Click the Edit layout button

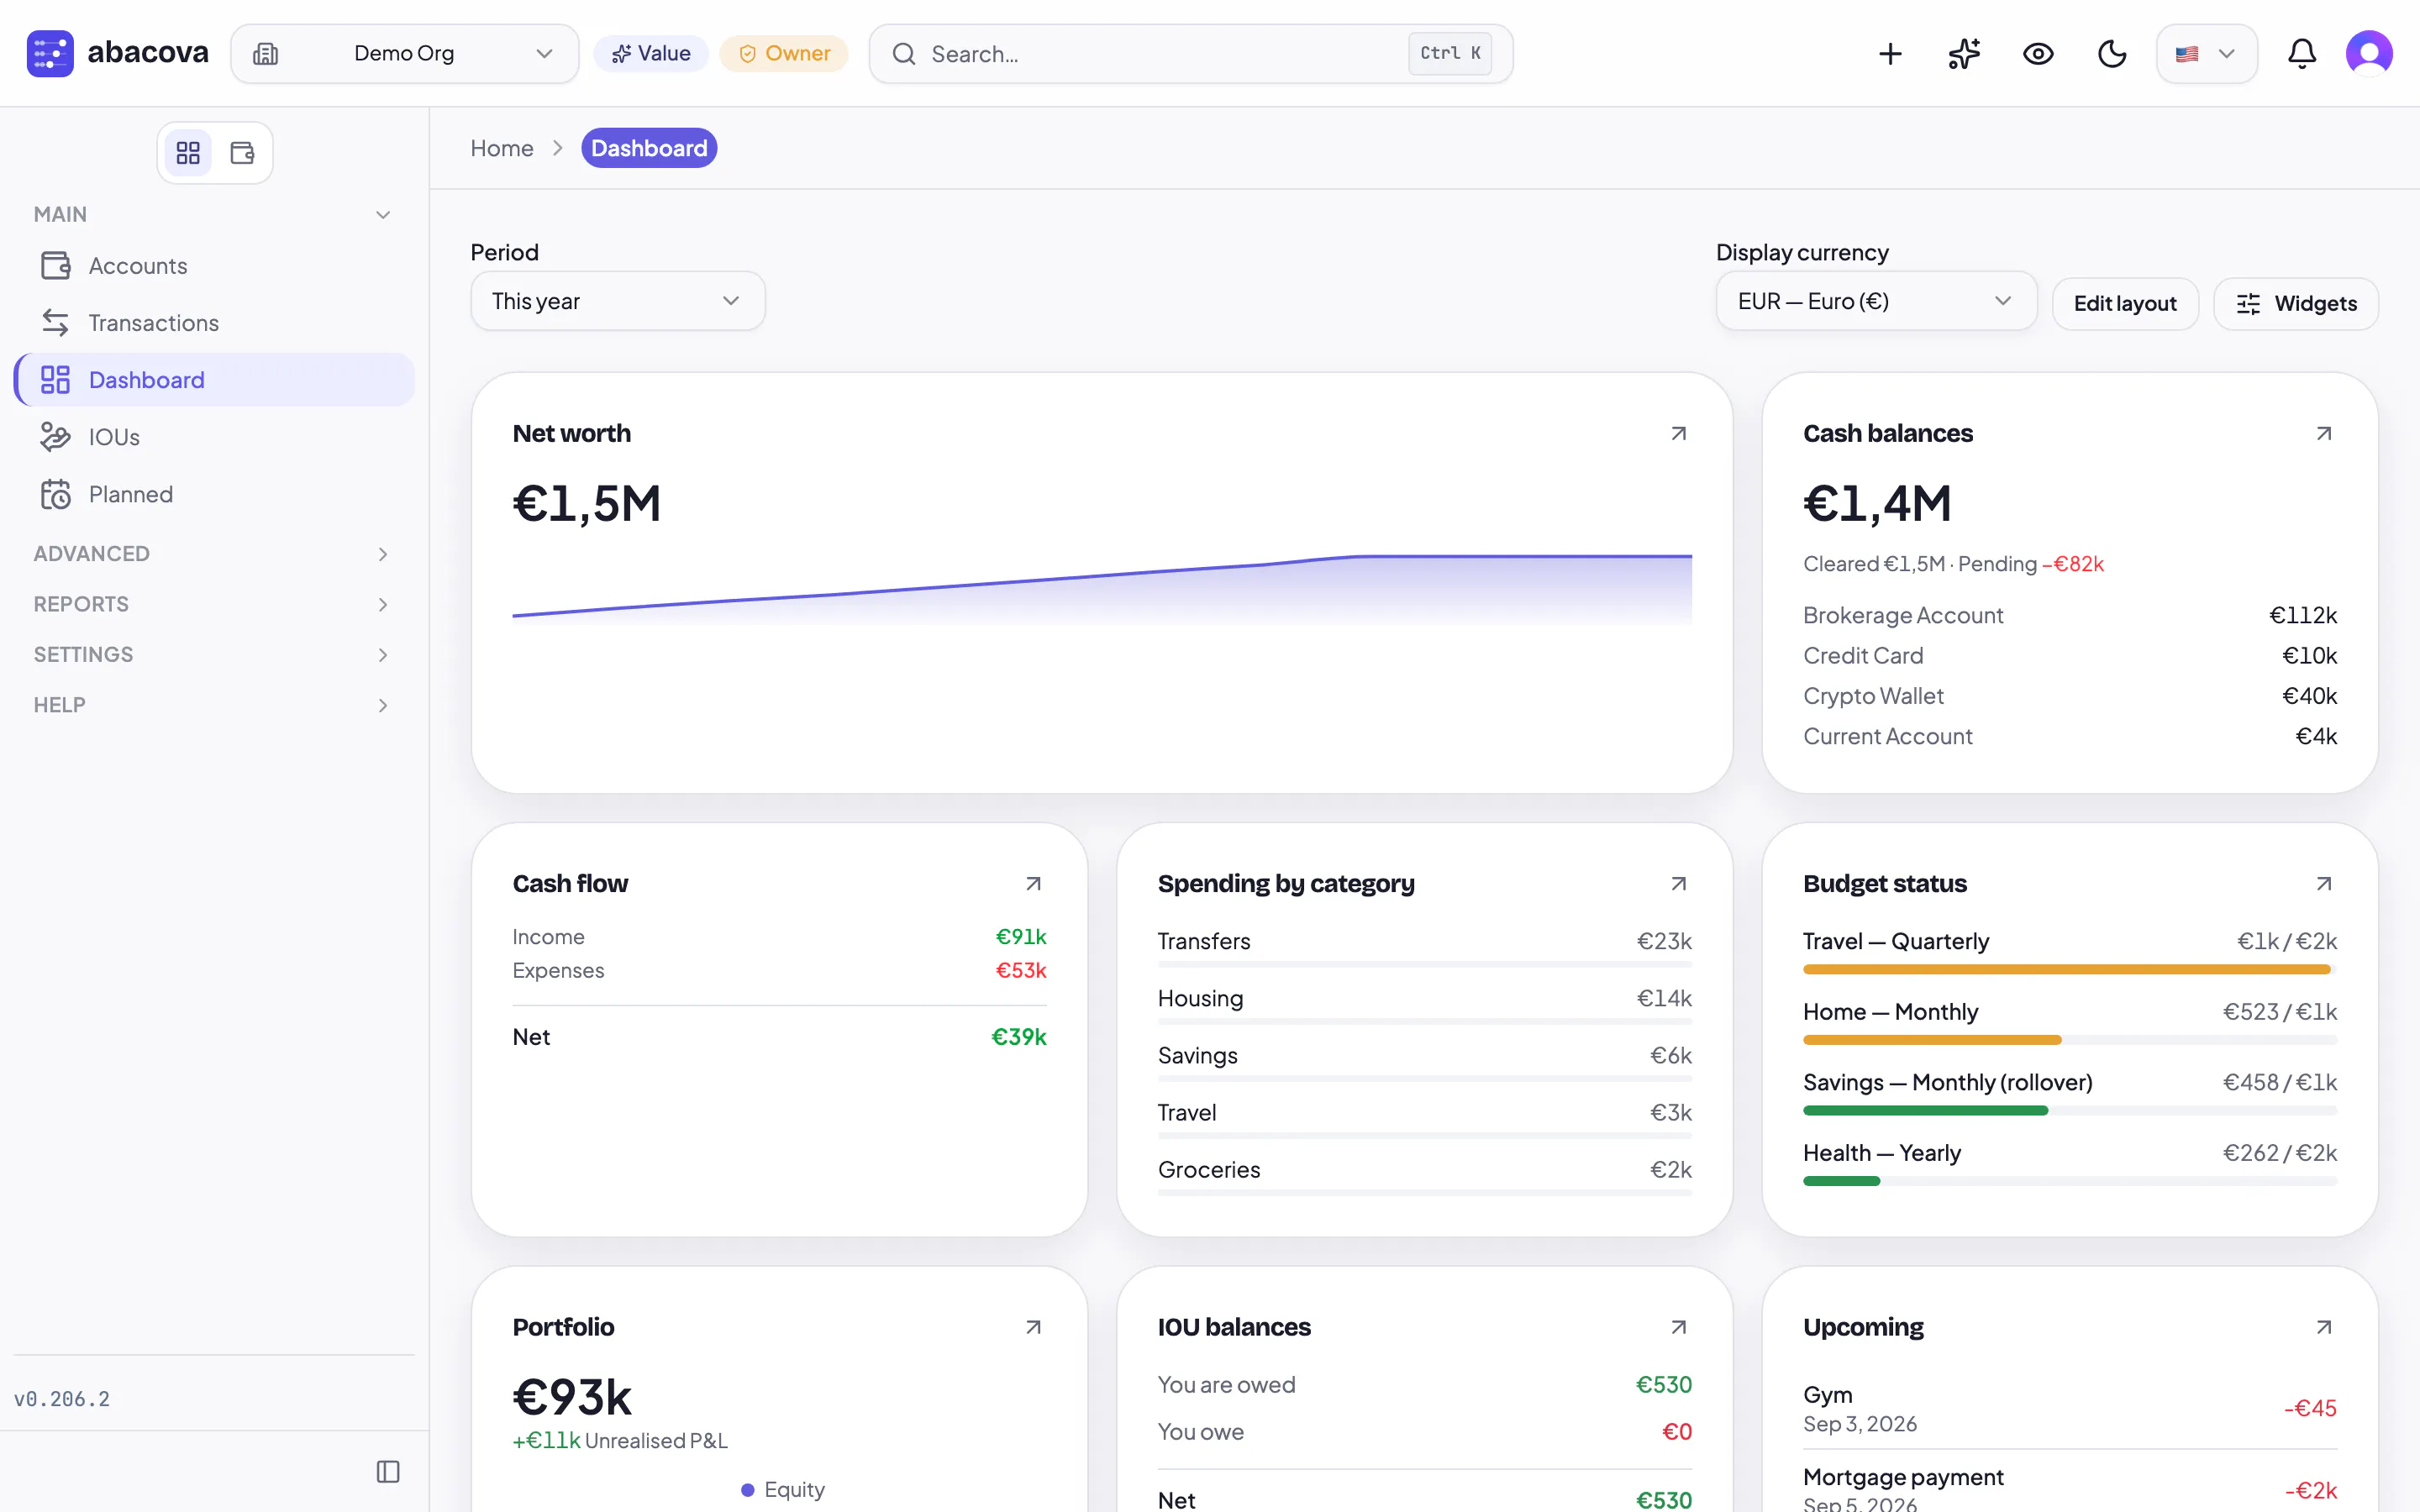tap(2125, 303)
